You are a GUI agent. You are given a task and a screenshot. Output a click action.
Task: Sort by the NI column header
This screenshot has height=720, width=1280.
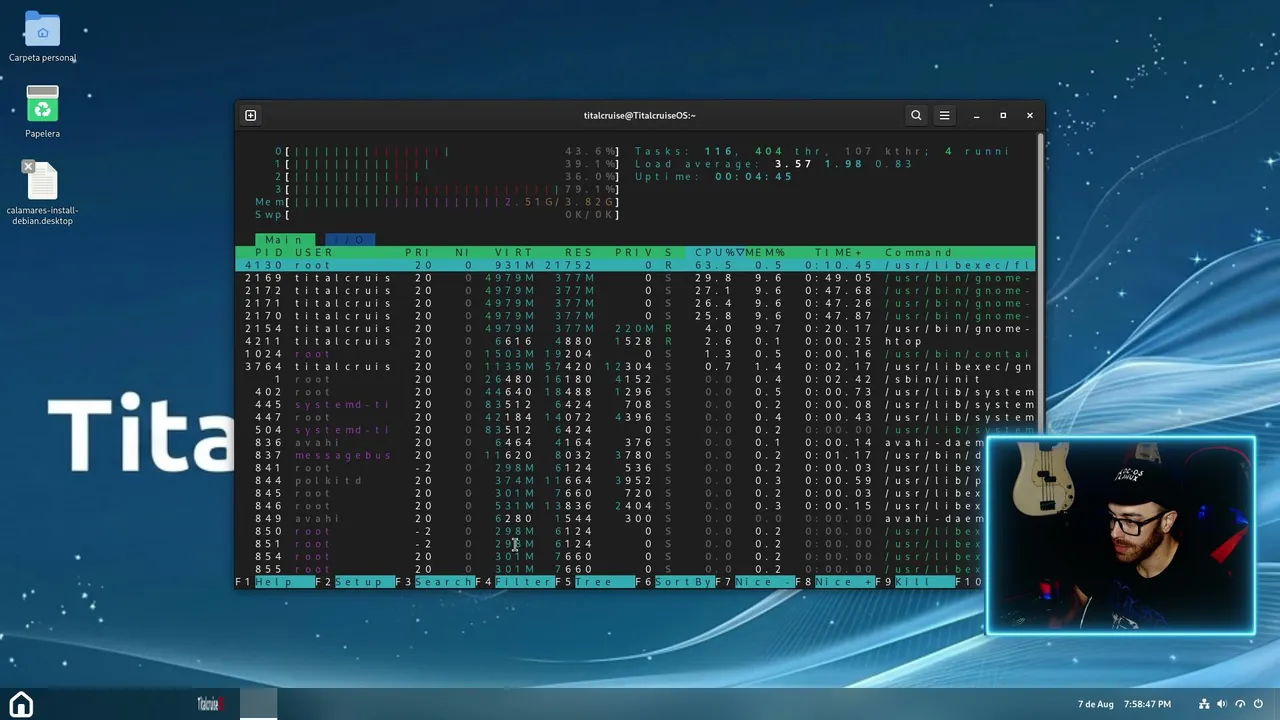462,253
